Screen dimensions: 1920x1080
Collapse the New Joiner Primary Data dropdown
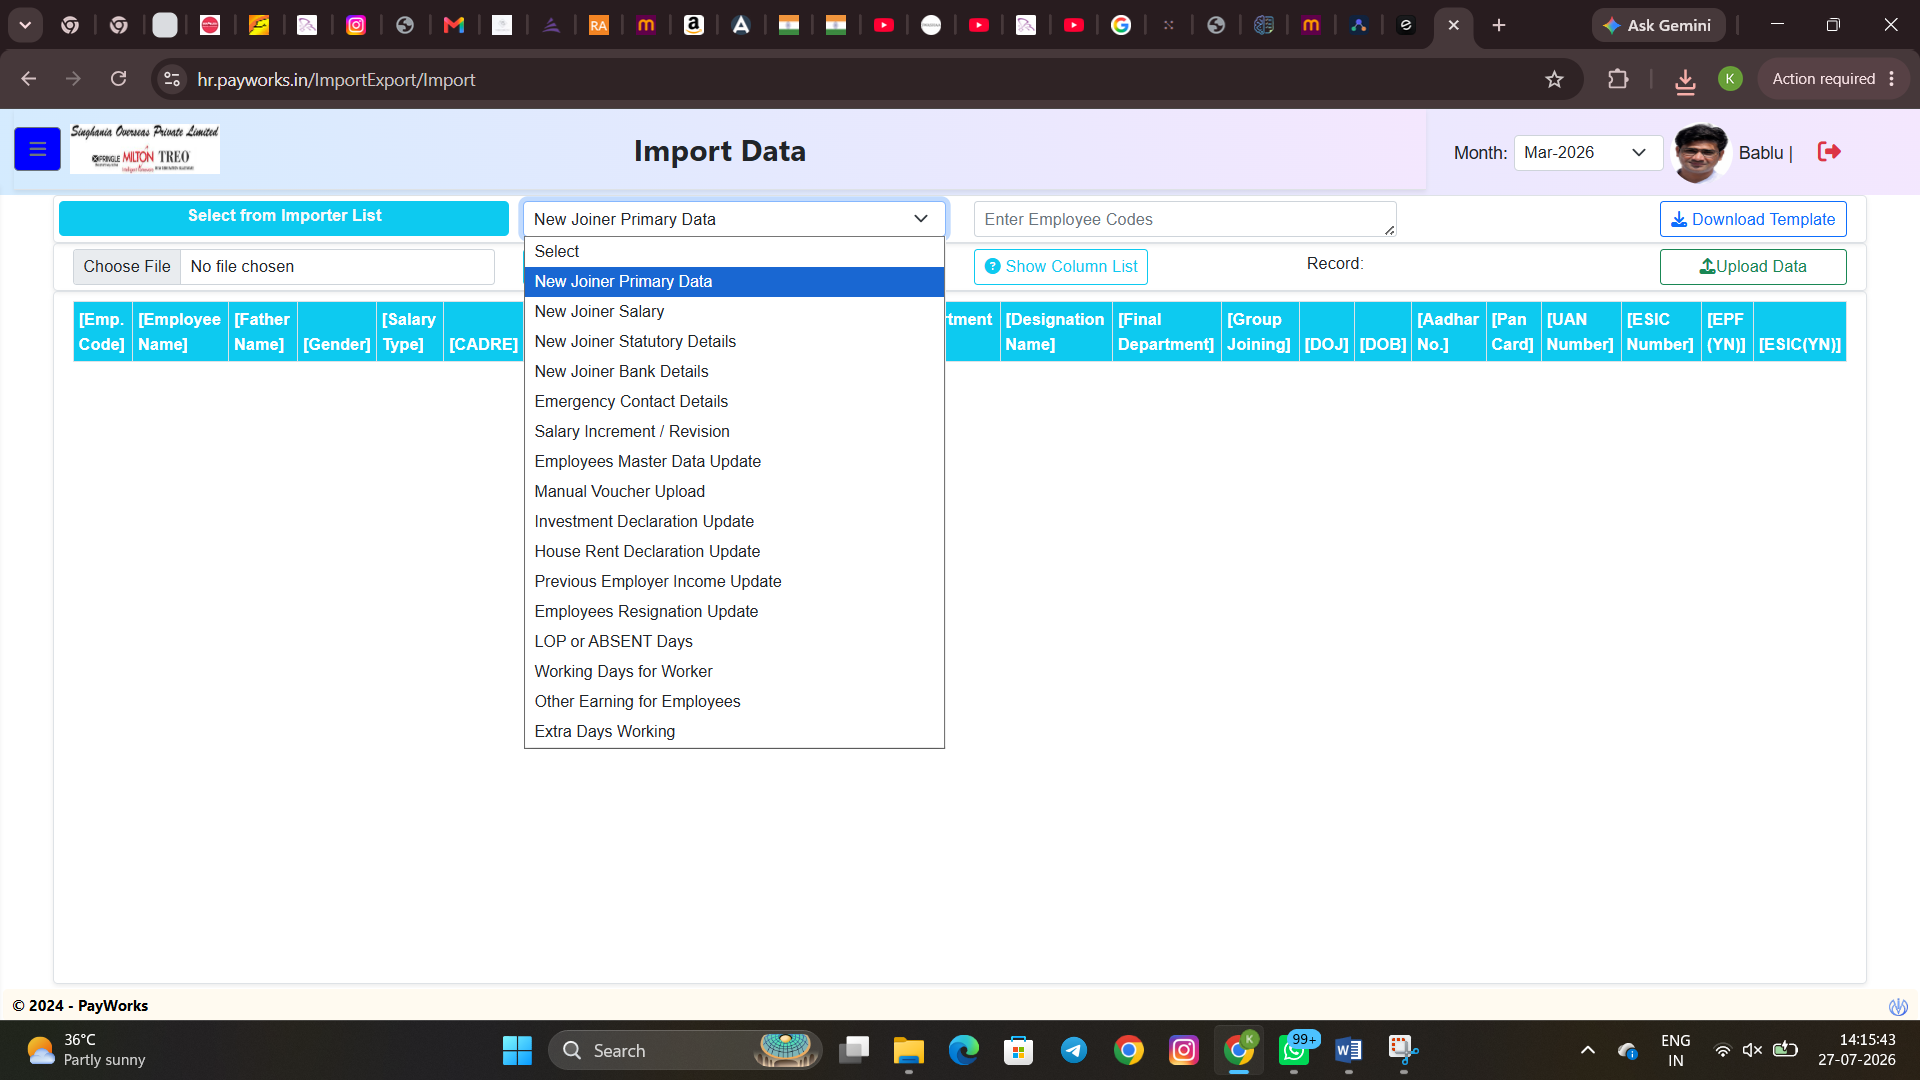click(x=734, y=219)
